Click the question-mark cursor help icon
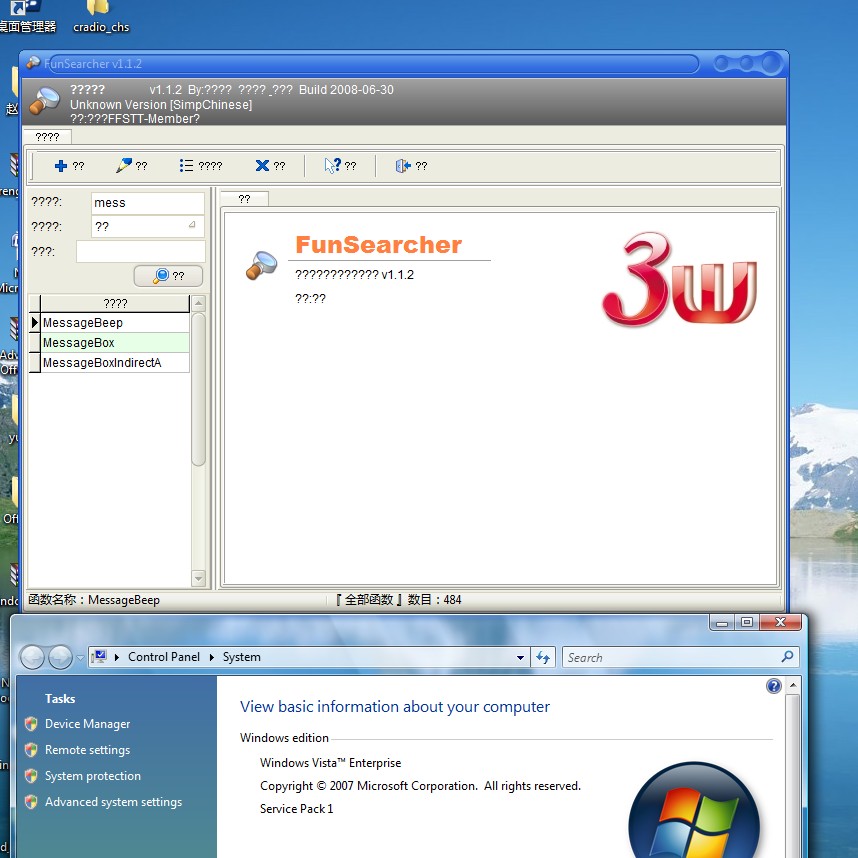 click(x=333, y=165)
